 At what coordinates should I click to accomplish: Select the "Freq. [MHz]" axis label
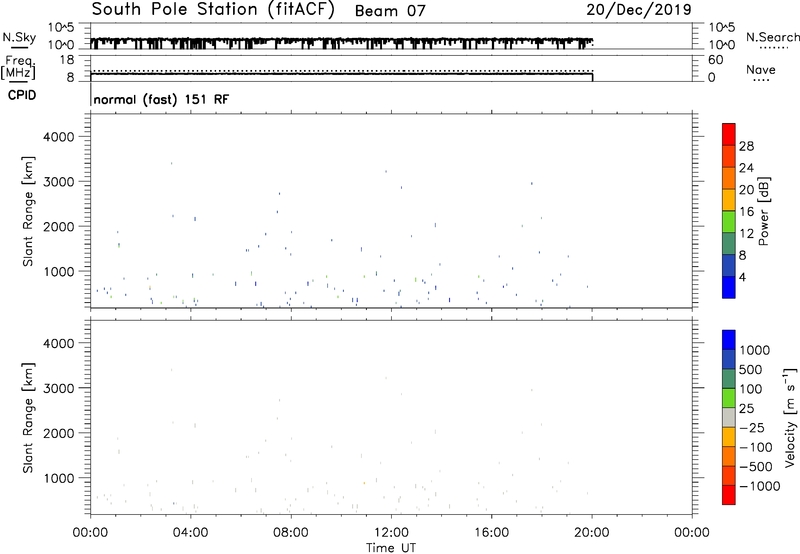[x=18, y=67]
